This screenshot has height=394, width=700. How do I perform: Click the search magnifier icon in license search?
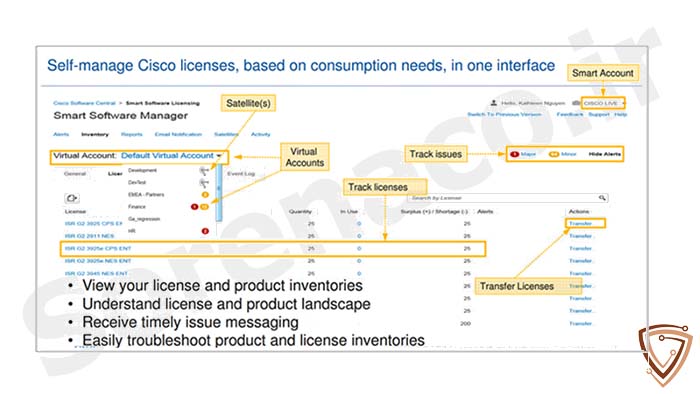pos(602,198)
